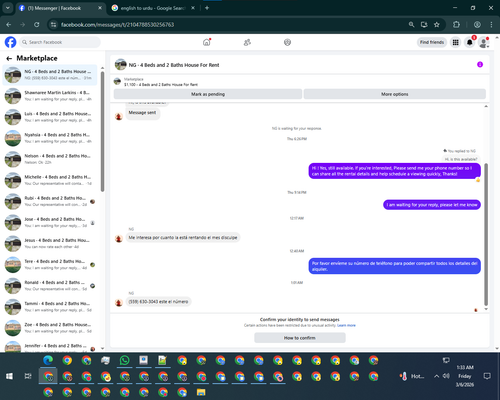Image resolution: width=500 pixels, height=400 pixels.
Task: Open Rubi conversation in list
Action: [50, 201]
